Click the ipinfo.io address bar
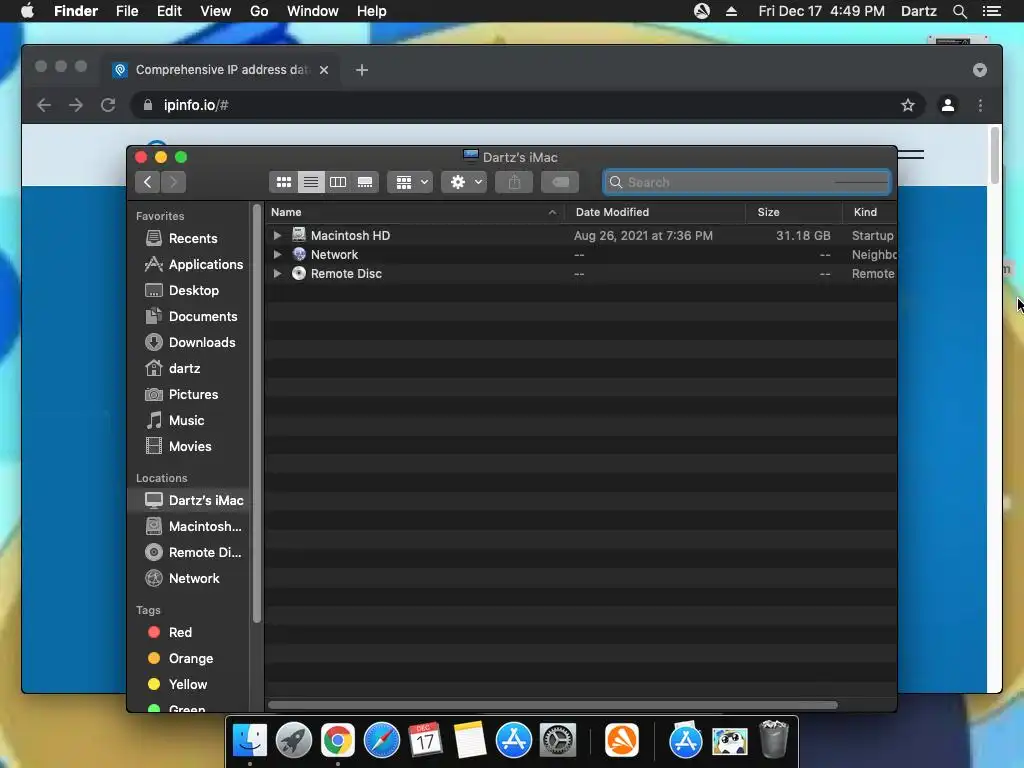This screenshot has width=1024, height=768. tap(528, 105)
